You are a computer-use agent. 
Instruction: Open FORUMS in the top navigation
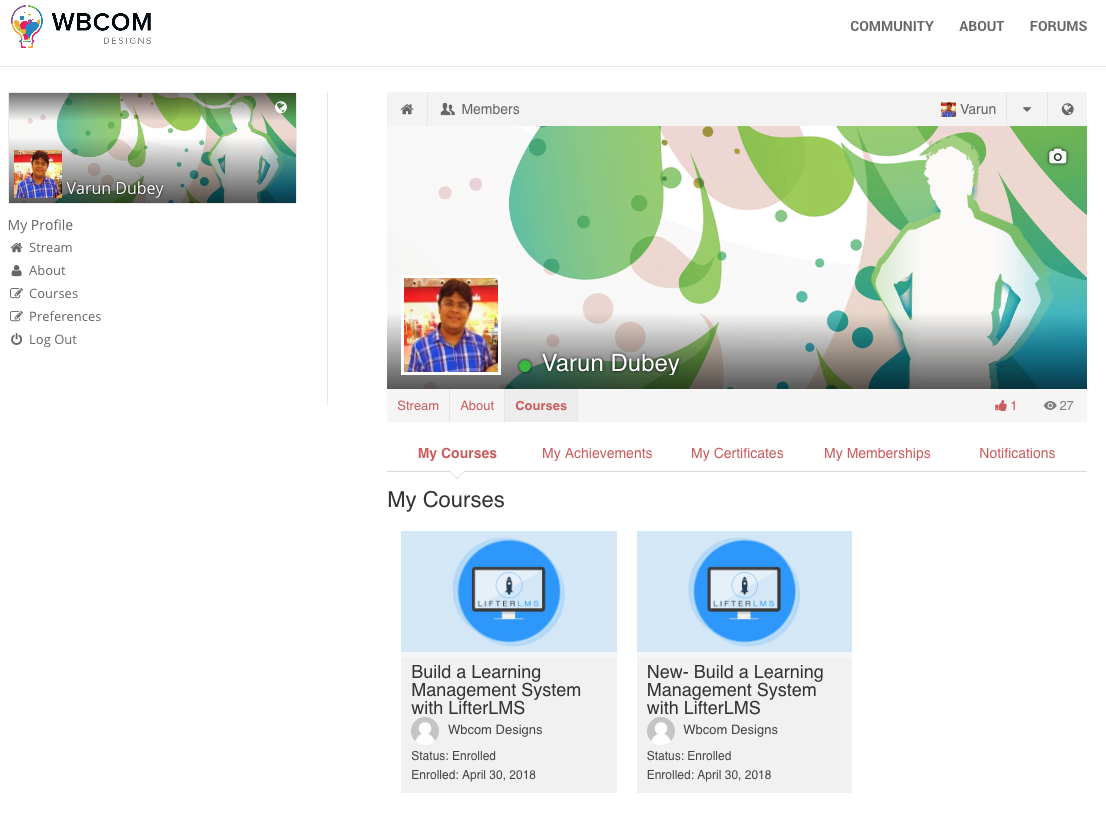[x=1058, y=26]
